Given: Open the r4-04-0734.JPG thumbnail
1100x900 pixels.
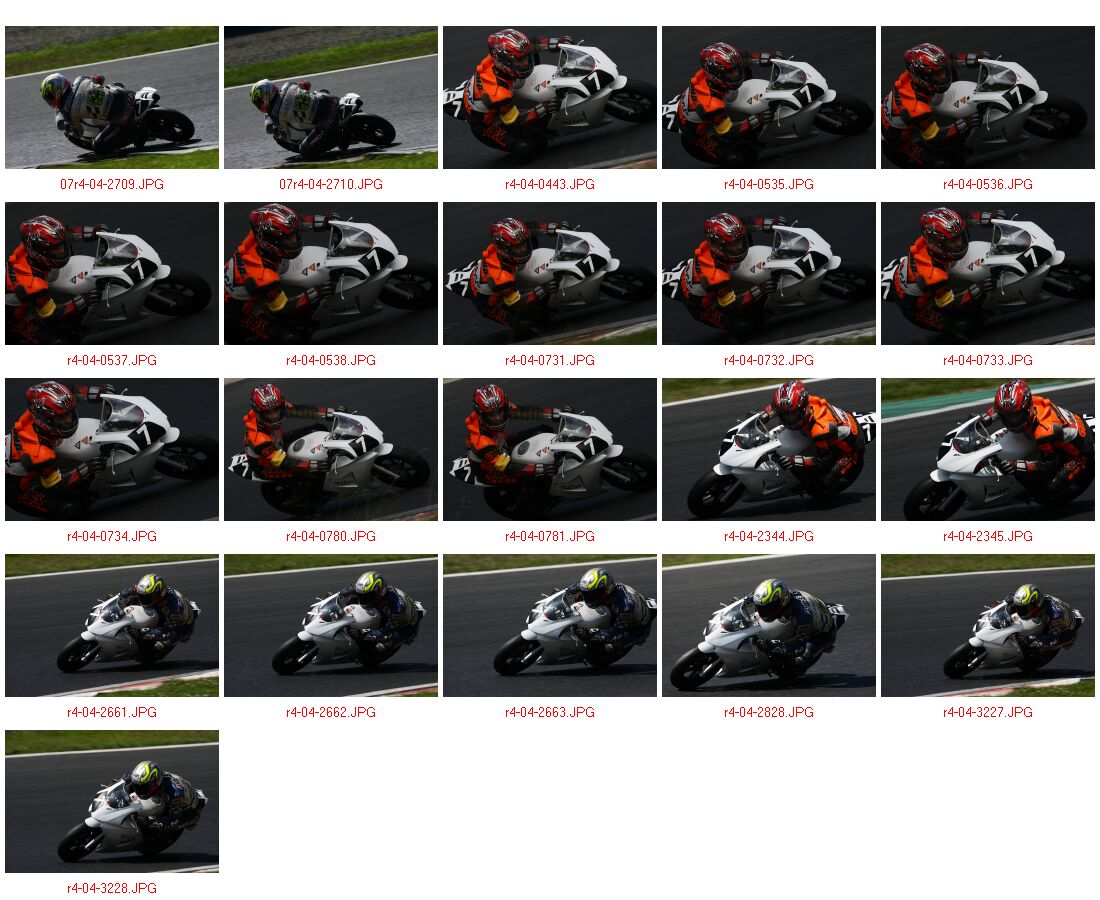Looking at the screenshot, I should (x=112, y=450).
